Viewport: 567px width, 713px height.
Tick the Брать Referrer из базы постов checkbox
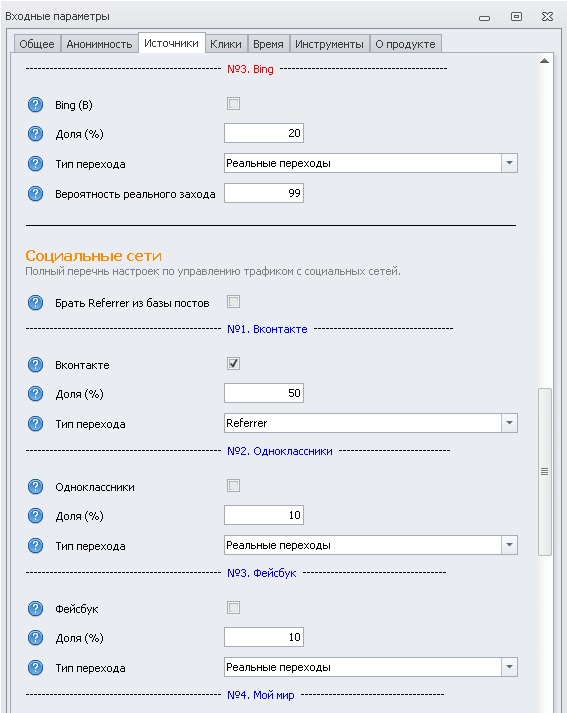tap(233, 301)
